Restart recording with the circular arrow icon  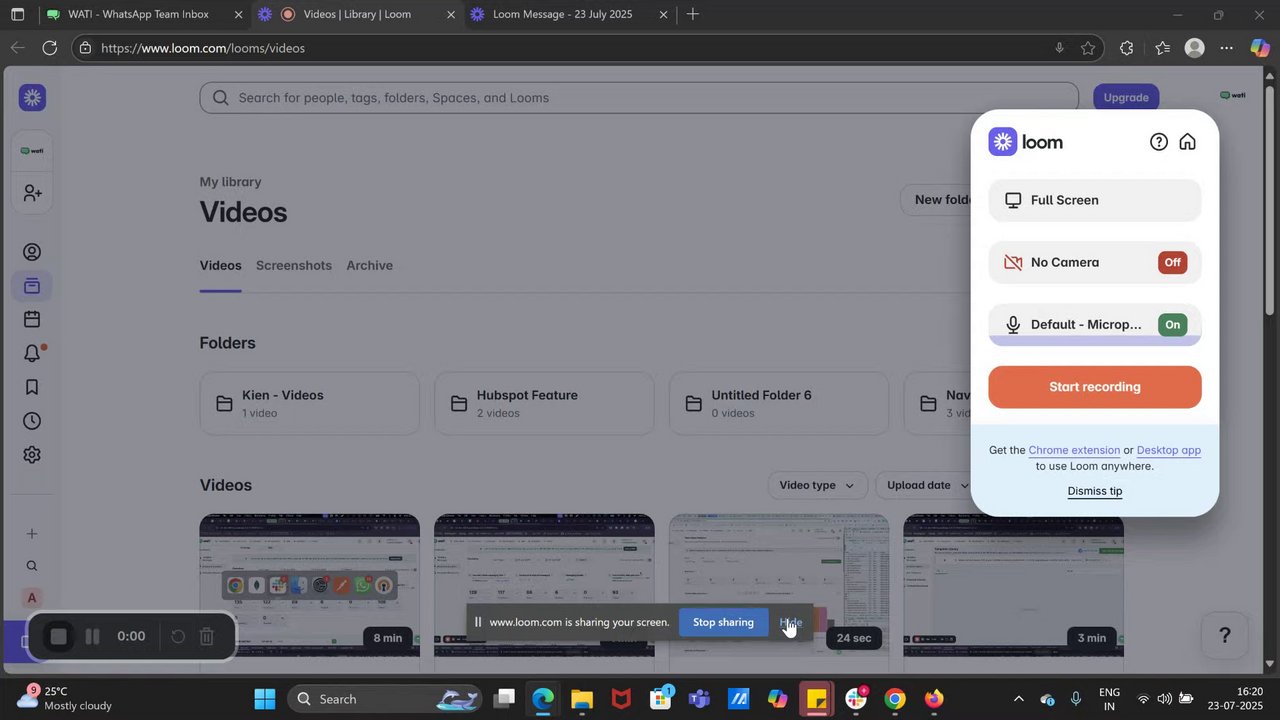pos(178,636)
